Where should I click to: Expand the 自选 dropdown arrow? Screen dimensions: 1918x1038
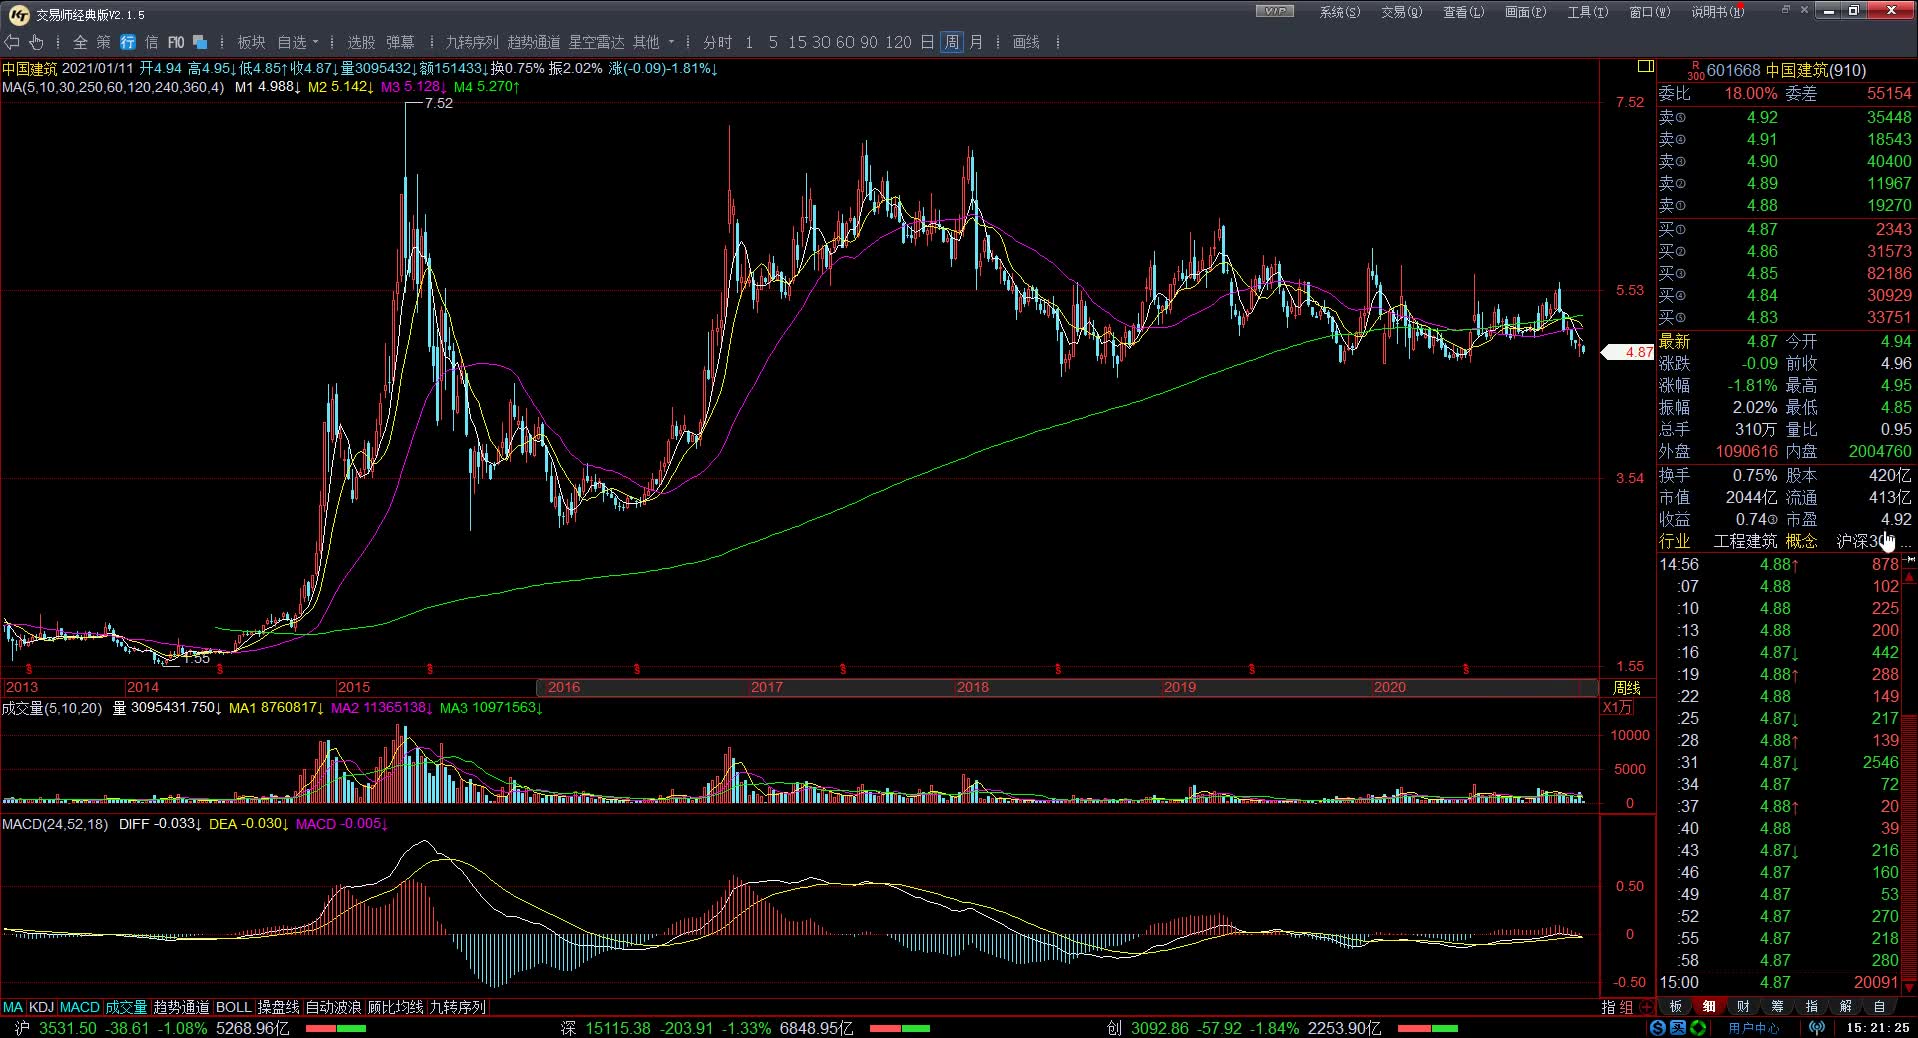[x=316, y=42]
